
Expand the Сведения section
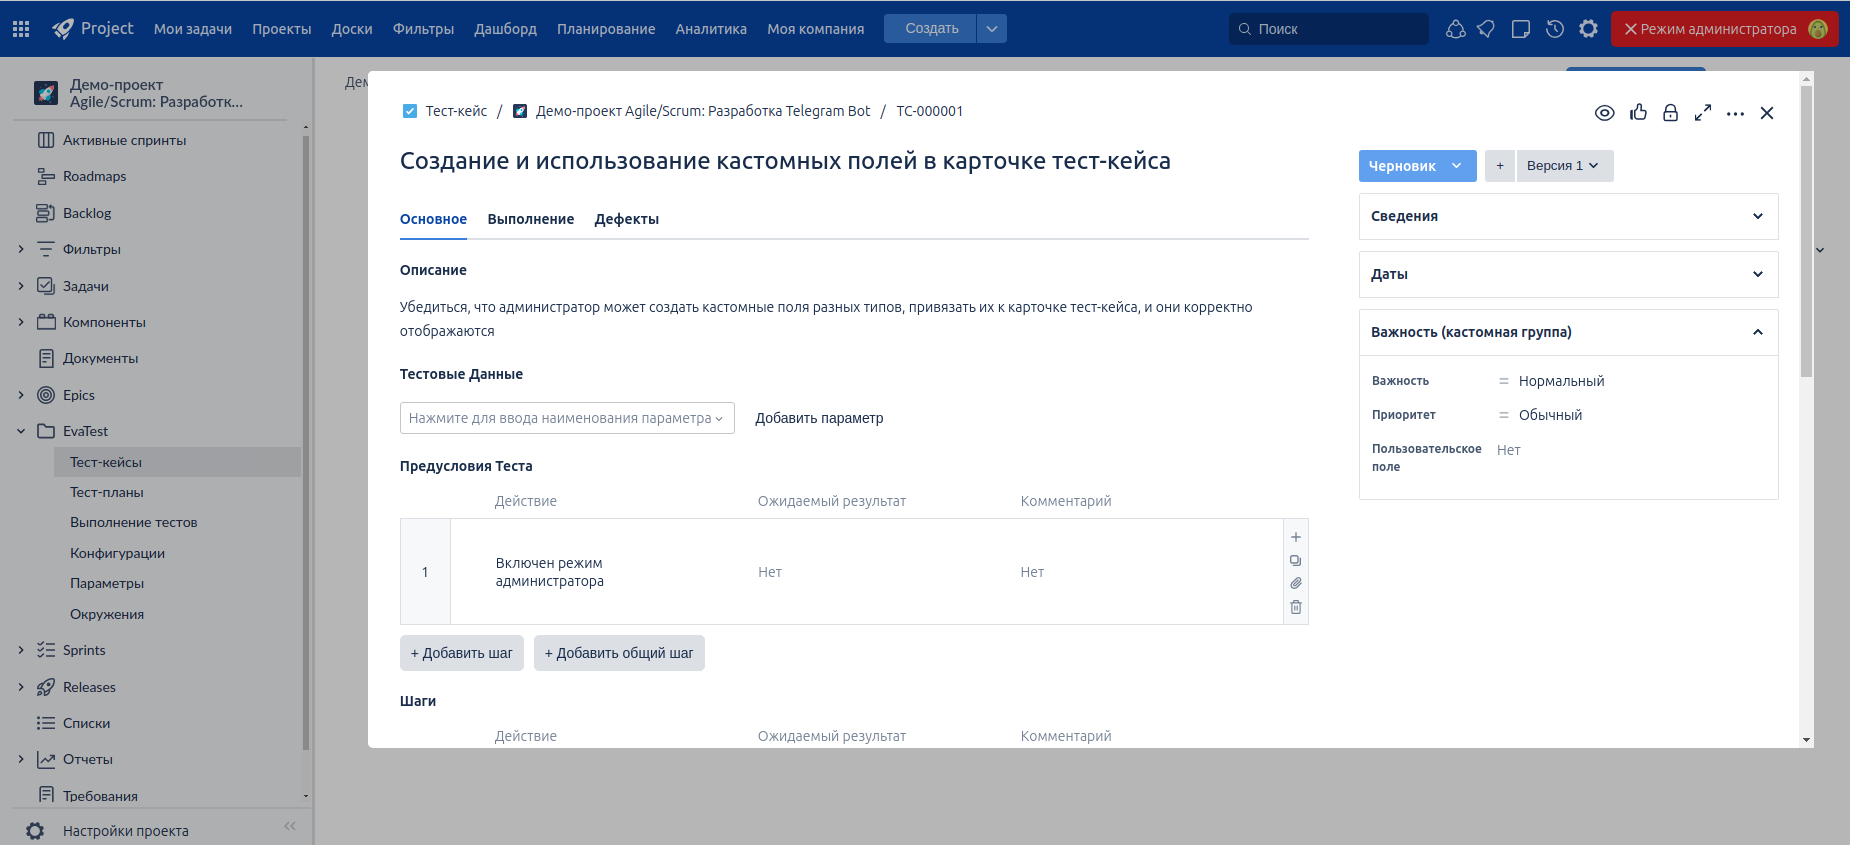tap(1567, 216)
